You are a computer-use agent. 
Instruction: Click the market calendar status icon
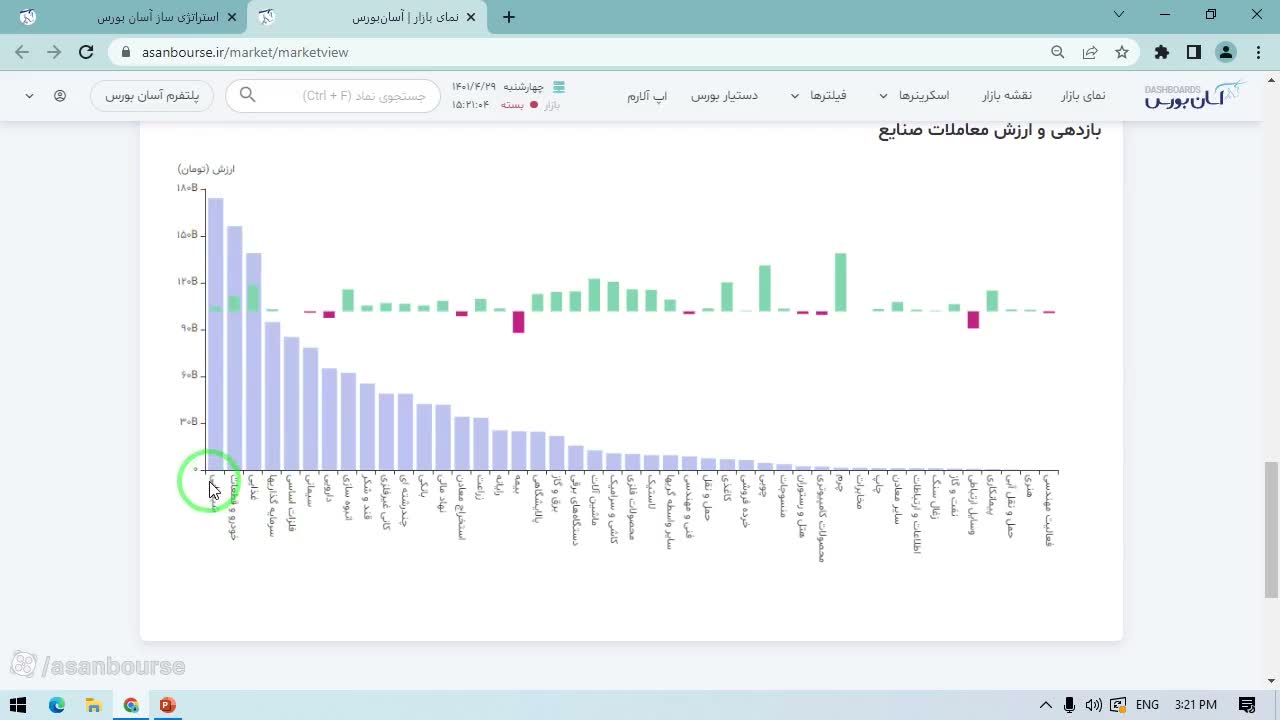(x=559, y=87)
